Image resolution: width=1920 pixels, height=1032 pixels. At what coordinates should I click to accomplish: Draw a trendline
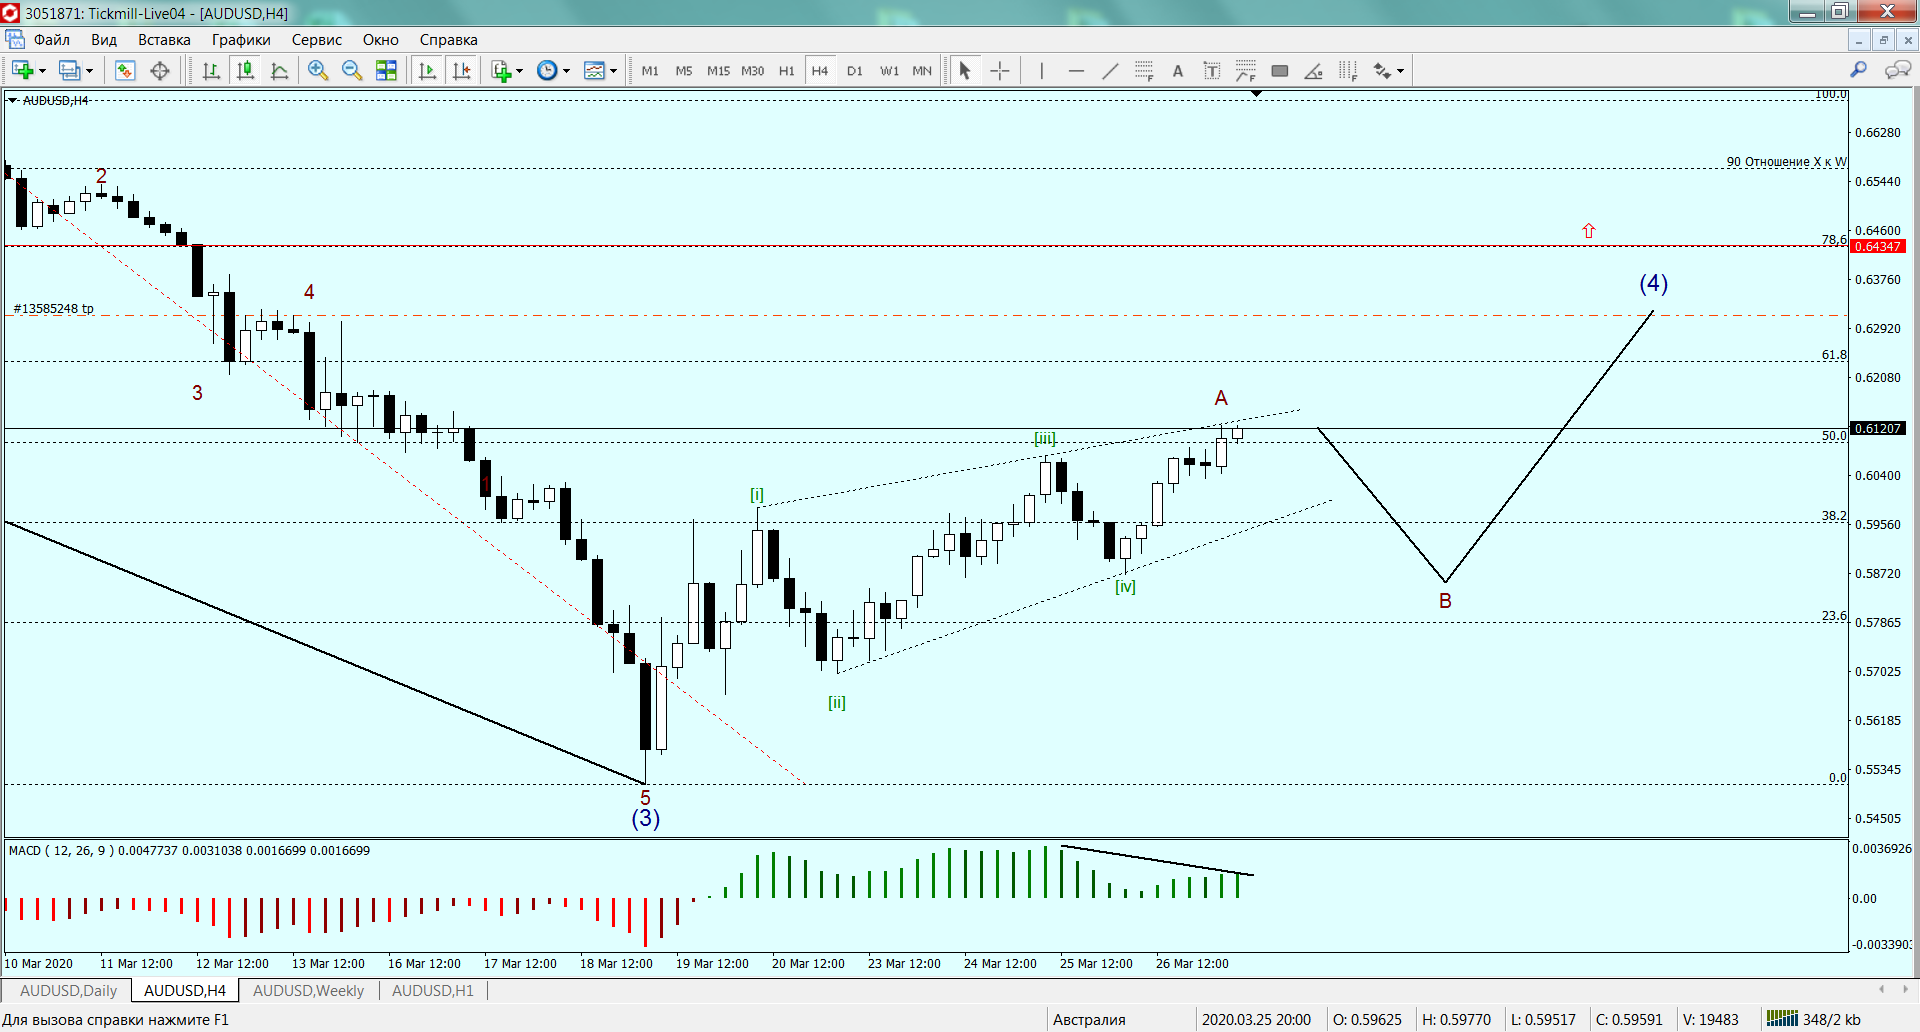[x=1110, y=70]
